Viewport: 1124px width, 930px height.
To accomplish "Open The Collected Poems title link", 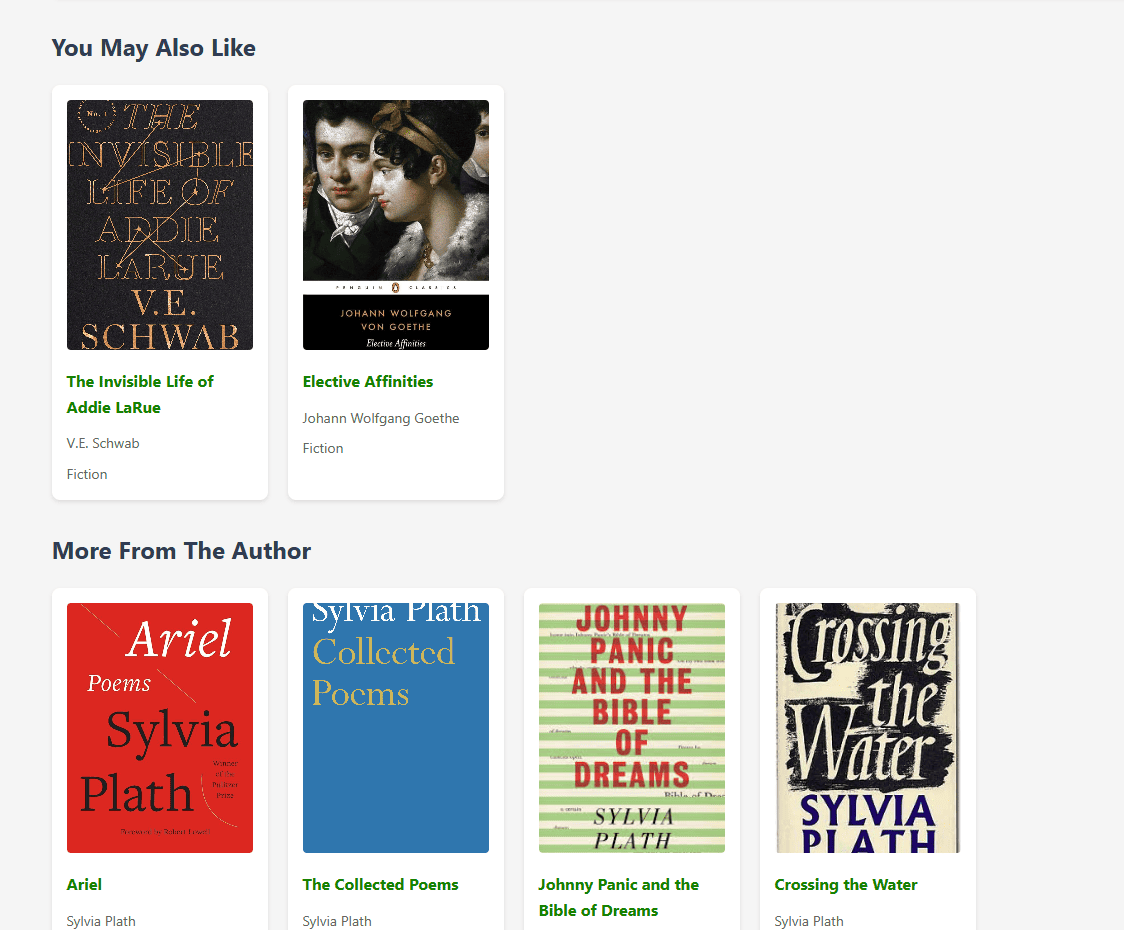I will tap(380, 884).
